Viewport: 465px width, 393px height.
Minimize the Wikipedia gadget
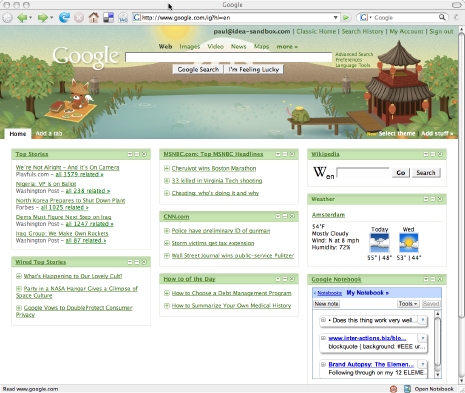point(426,154)
